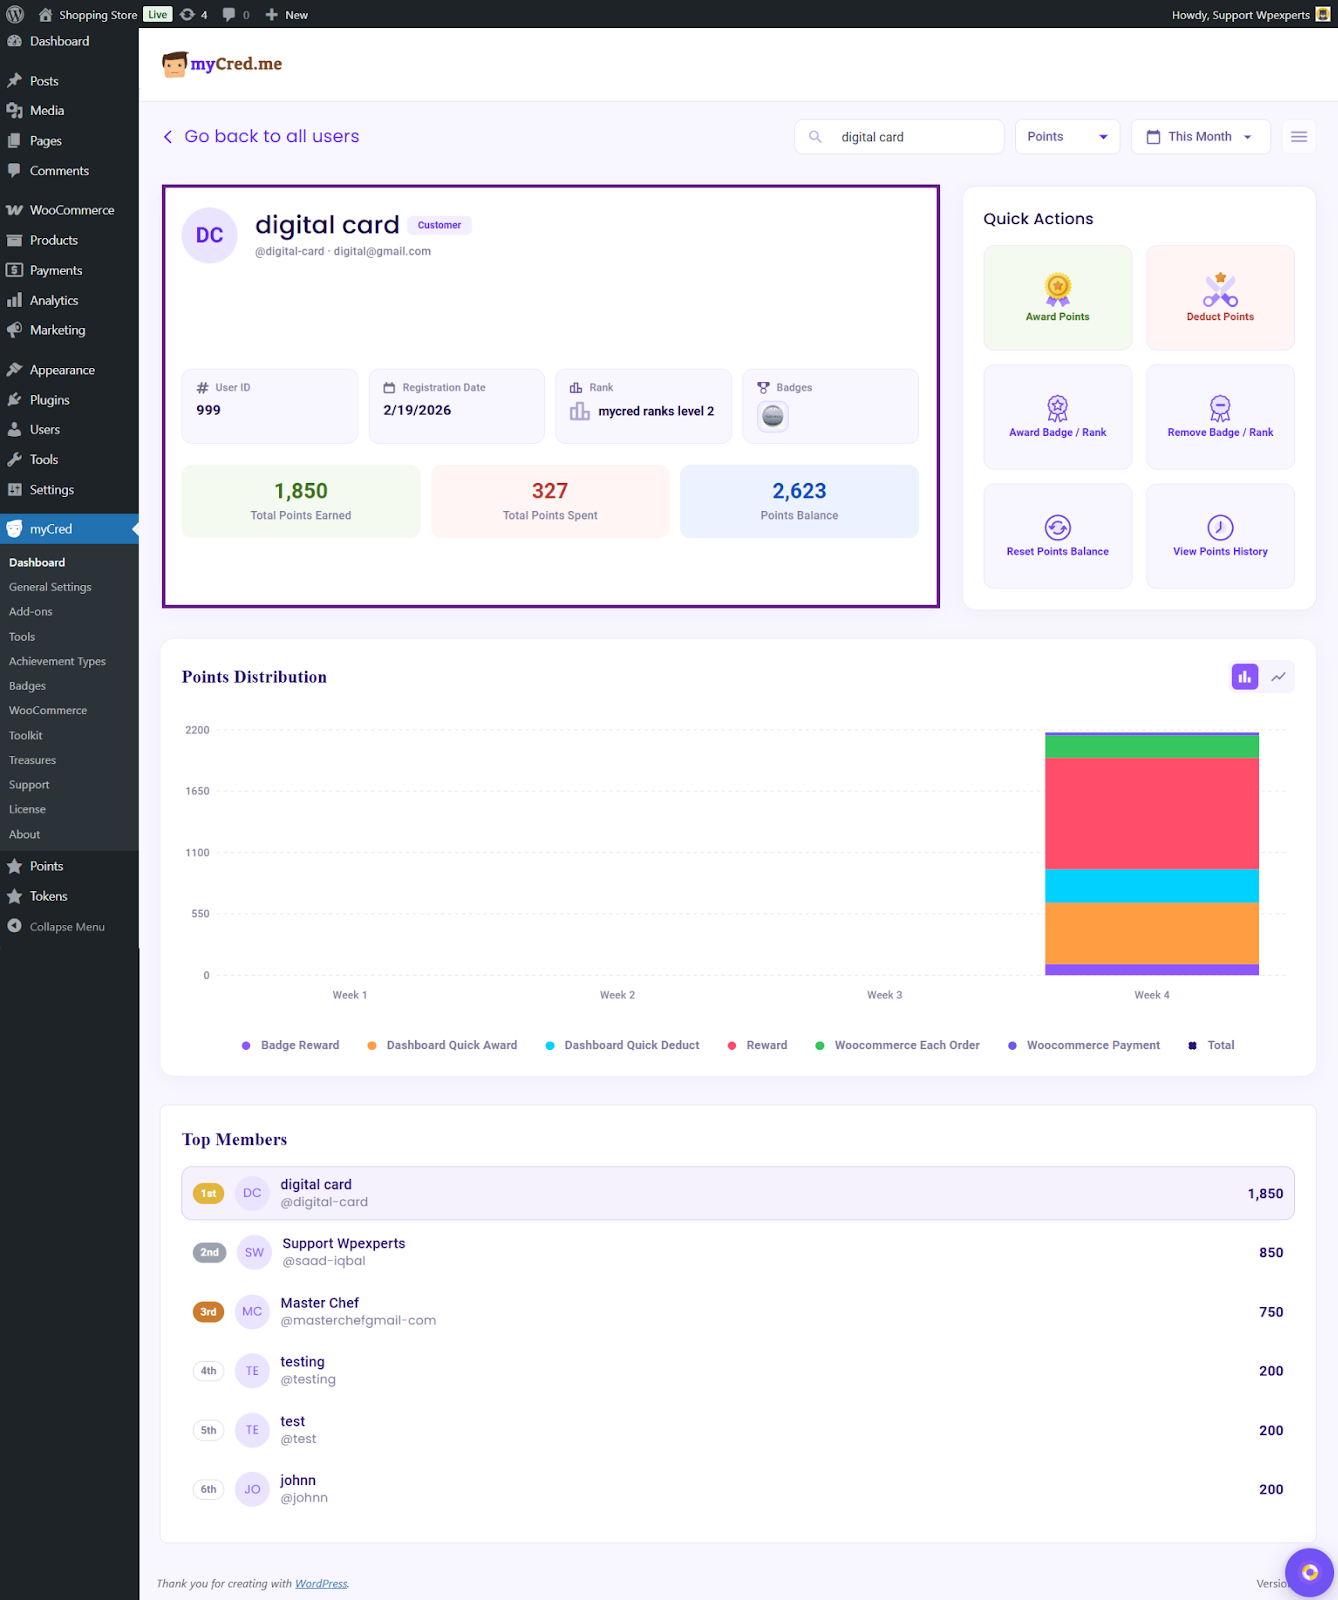Open the Points type dropdown
Screen dimensions: 1338x1600
pyautogui.click(x=1067, y=137)
